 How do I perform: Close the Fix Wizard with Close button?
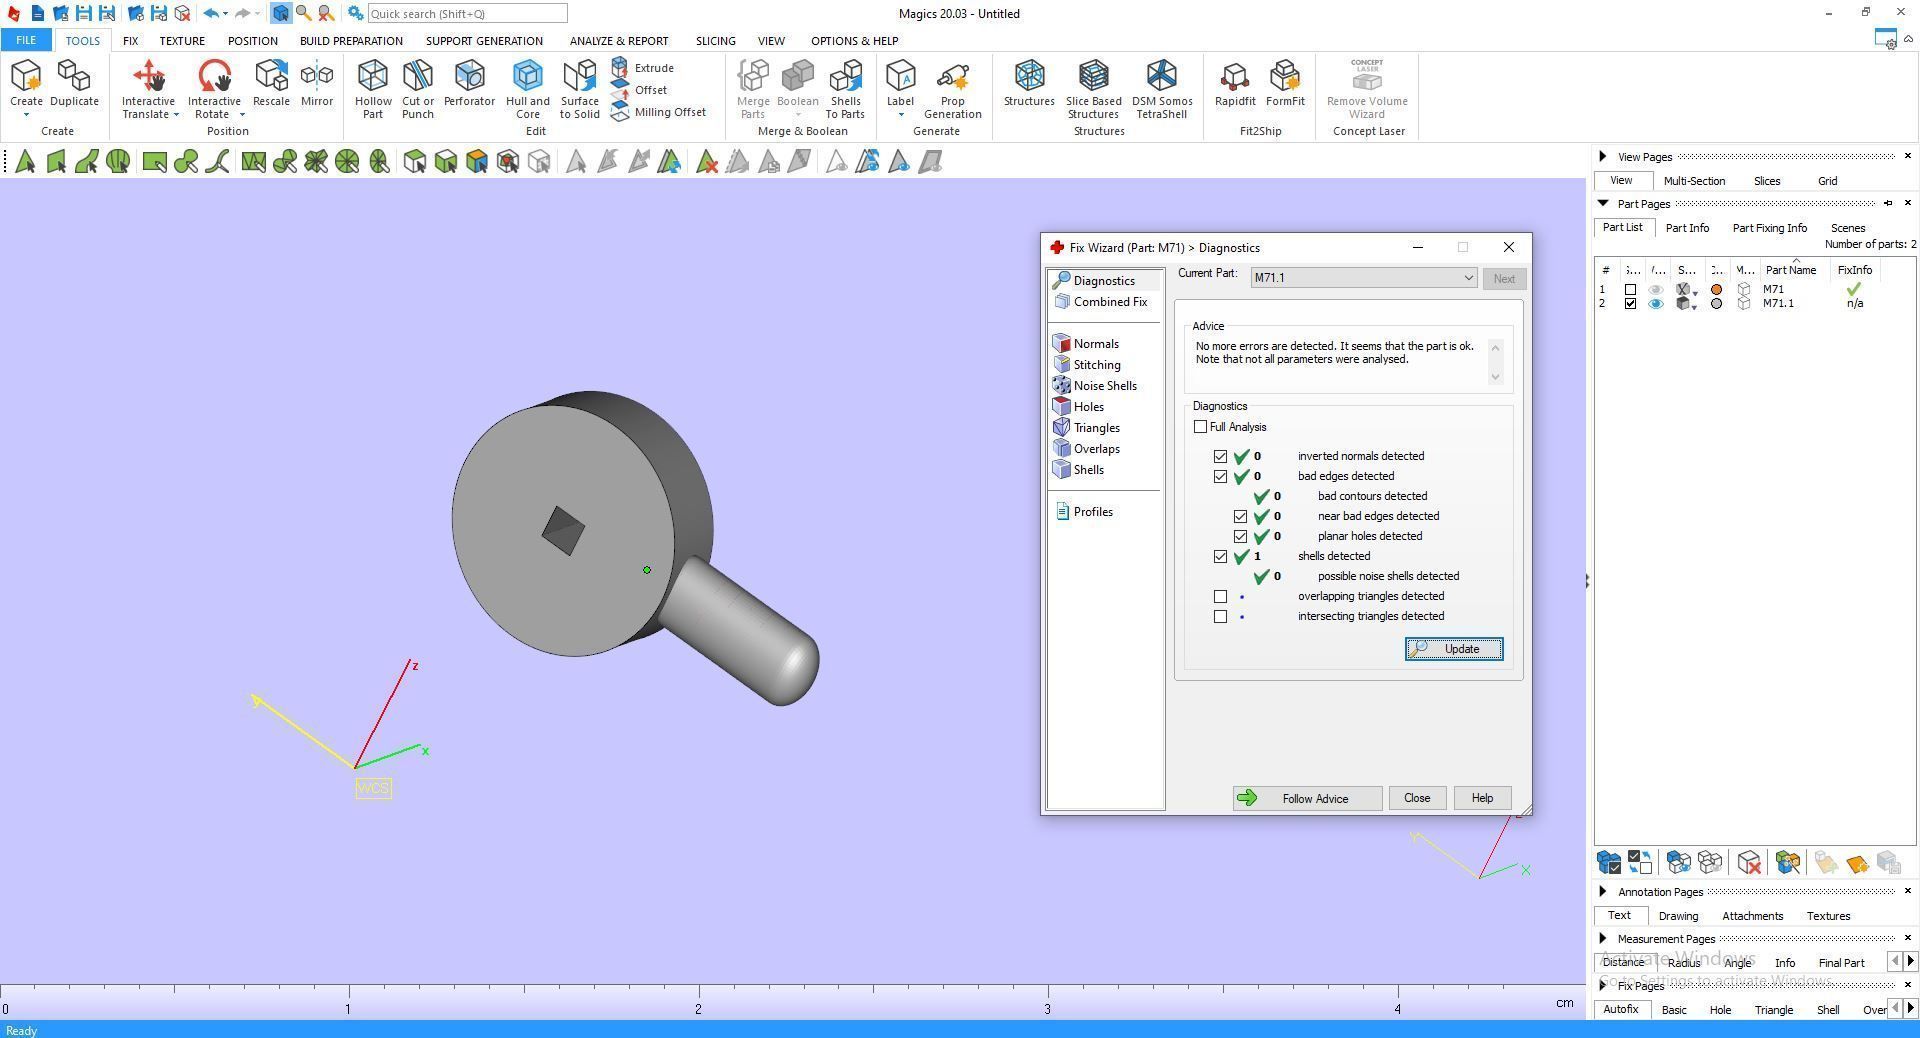(1417, 798)
